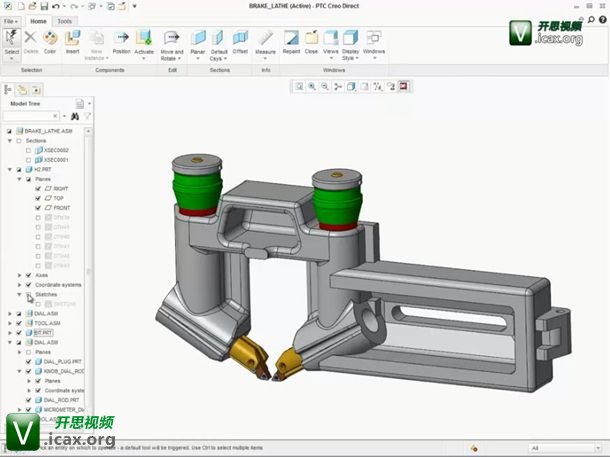
Task: Click the Close window ribbon icon
Action: 311,38
